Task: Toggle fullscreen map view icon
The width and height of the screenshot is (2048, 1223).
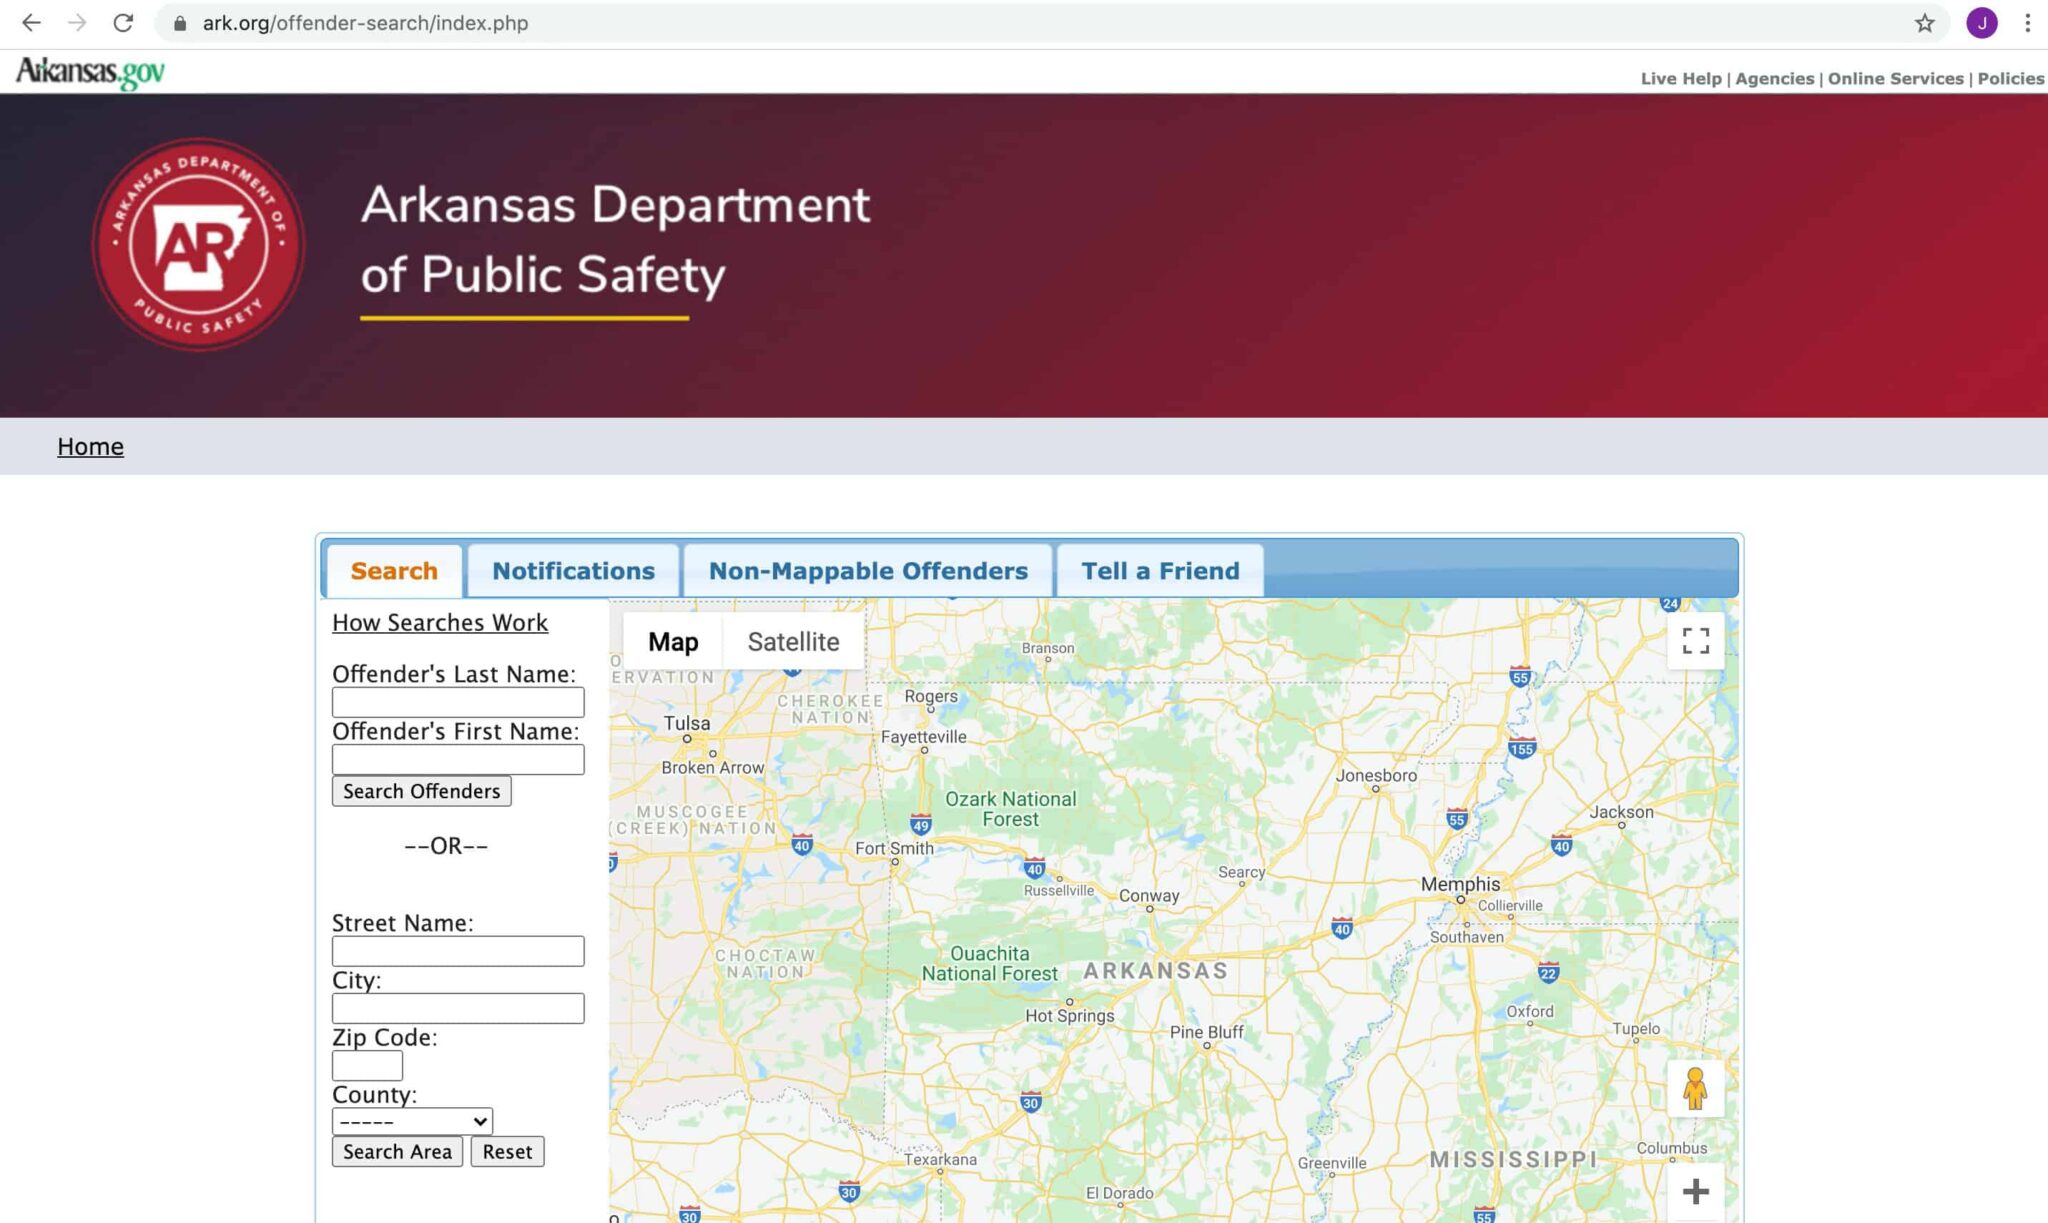Action: pyautogui.click(x=1695, y=640)
